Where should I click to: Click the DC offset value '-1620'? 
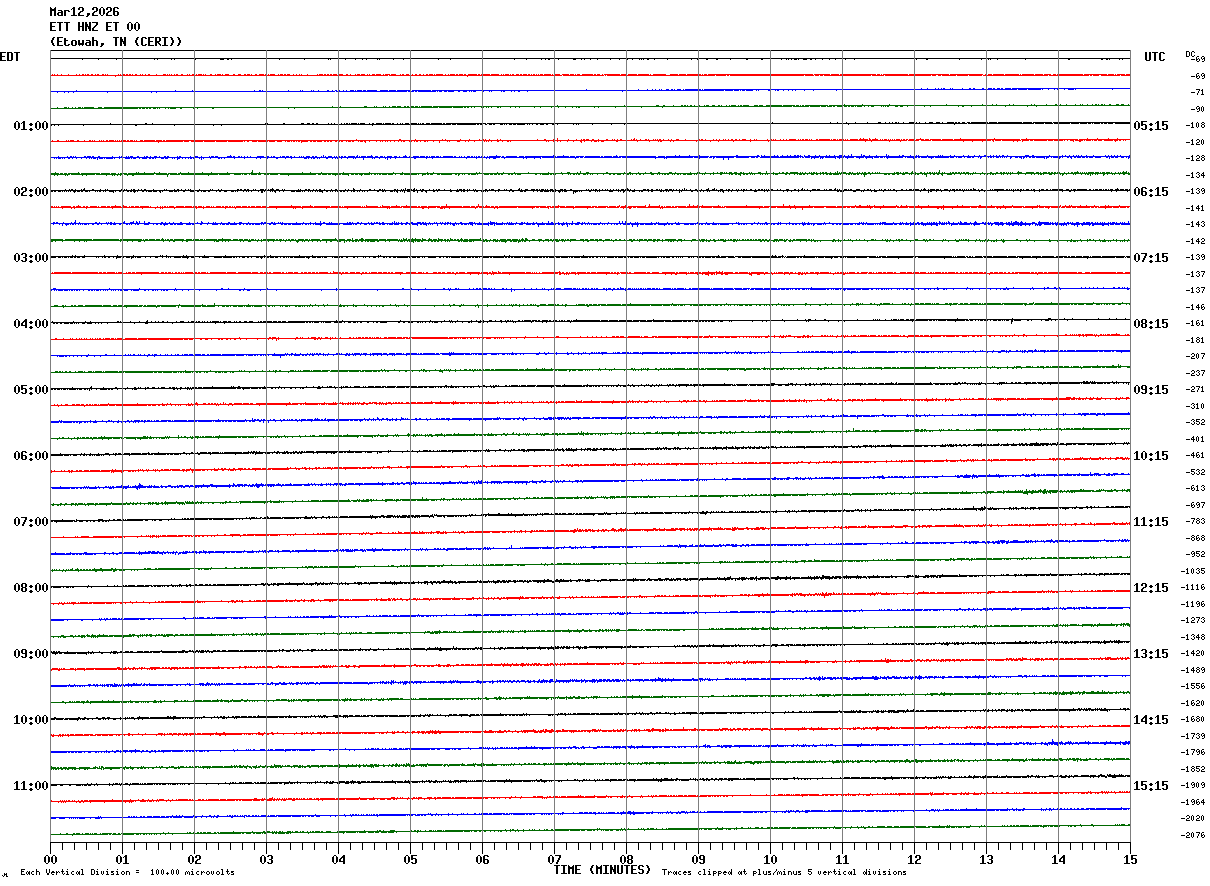[1193, 703]
